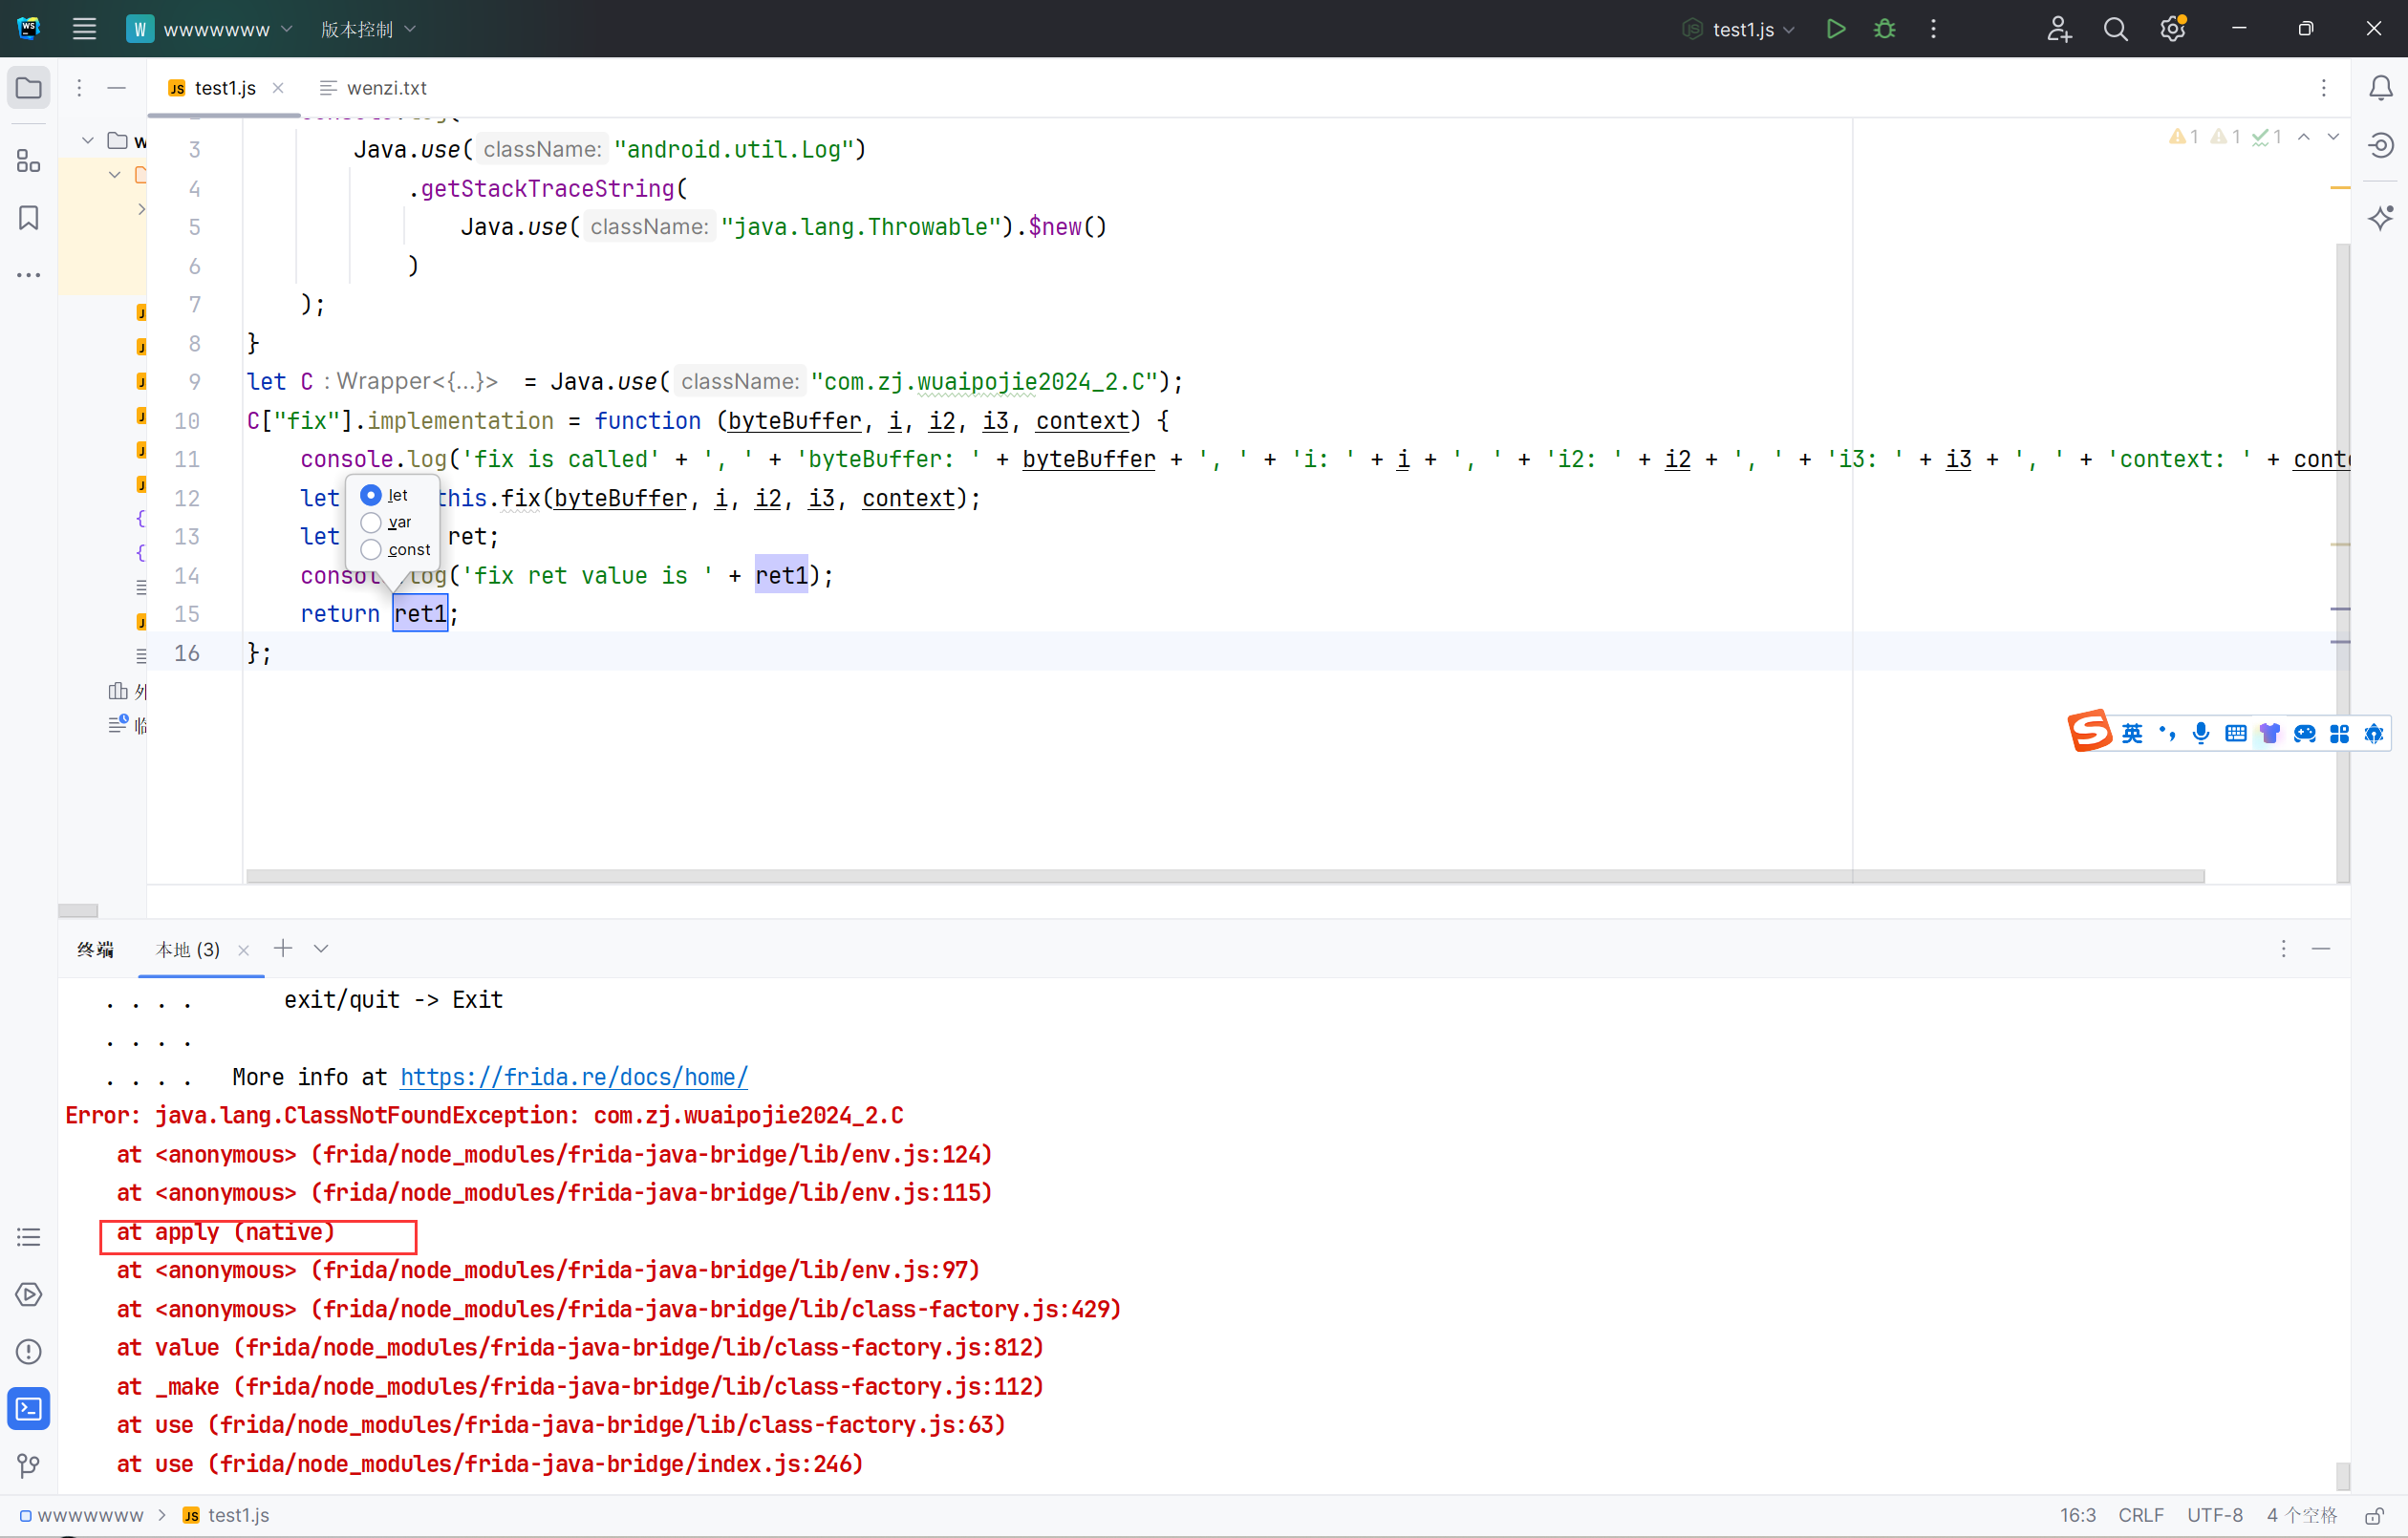Collapse the project root tree node
The image size is (2408, 1538).
[88, 141]
